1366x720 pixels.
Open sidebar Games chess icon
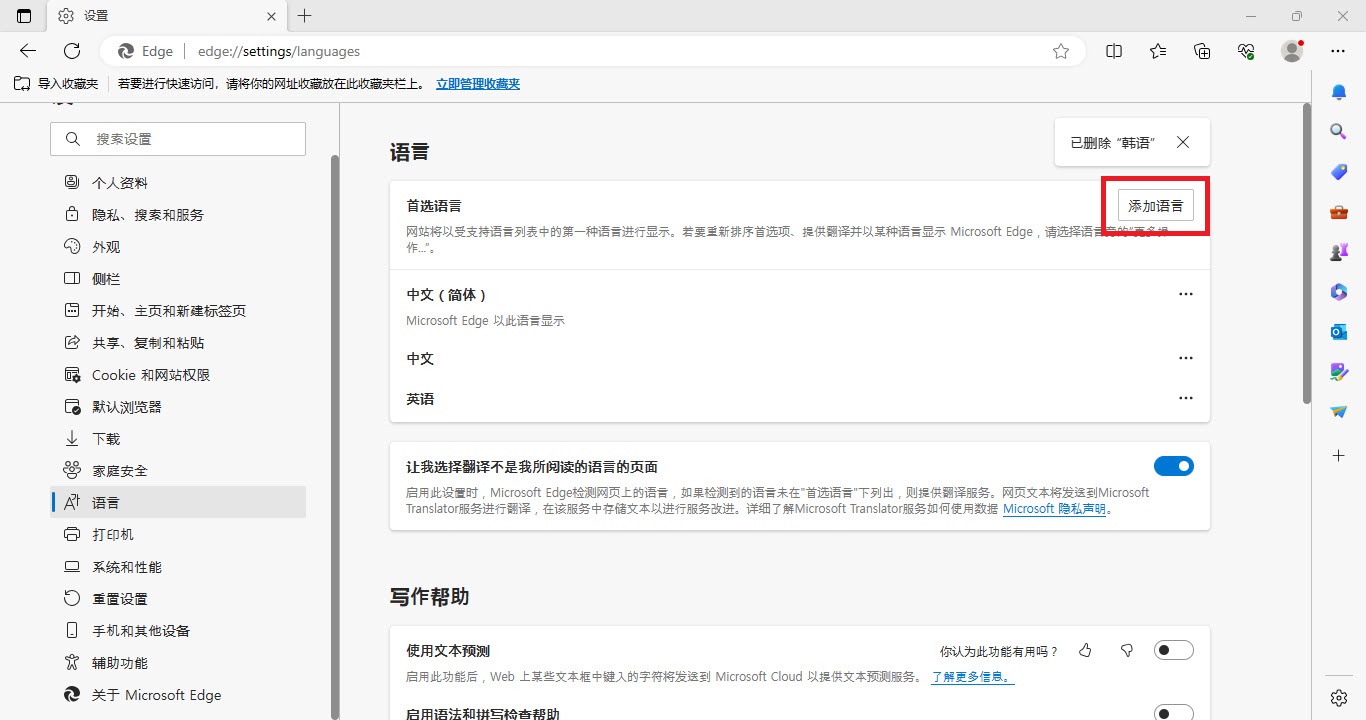click(x=1339, y=252)
